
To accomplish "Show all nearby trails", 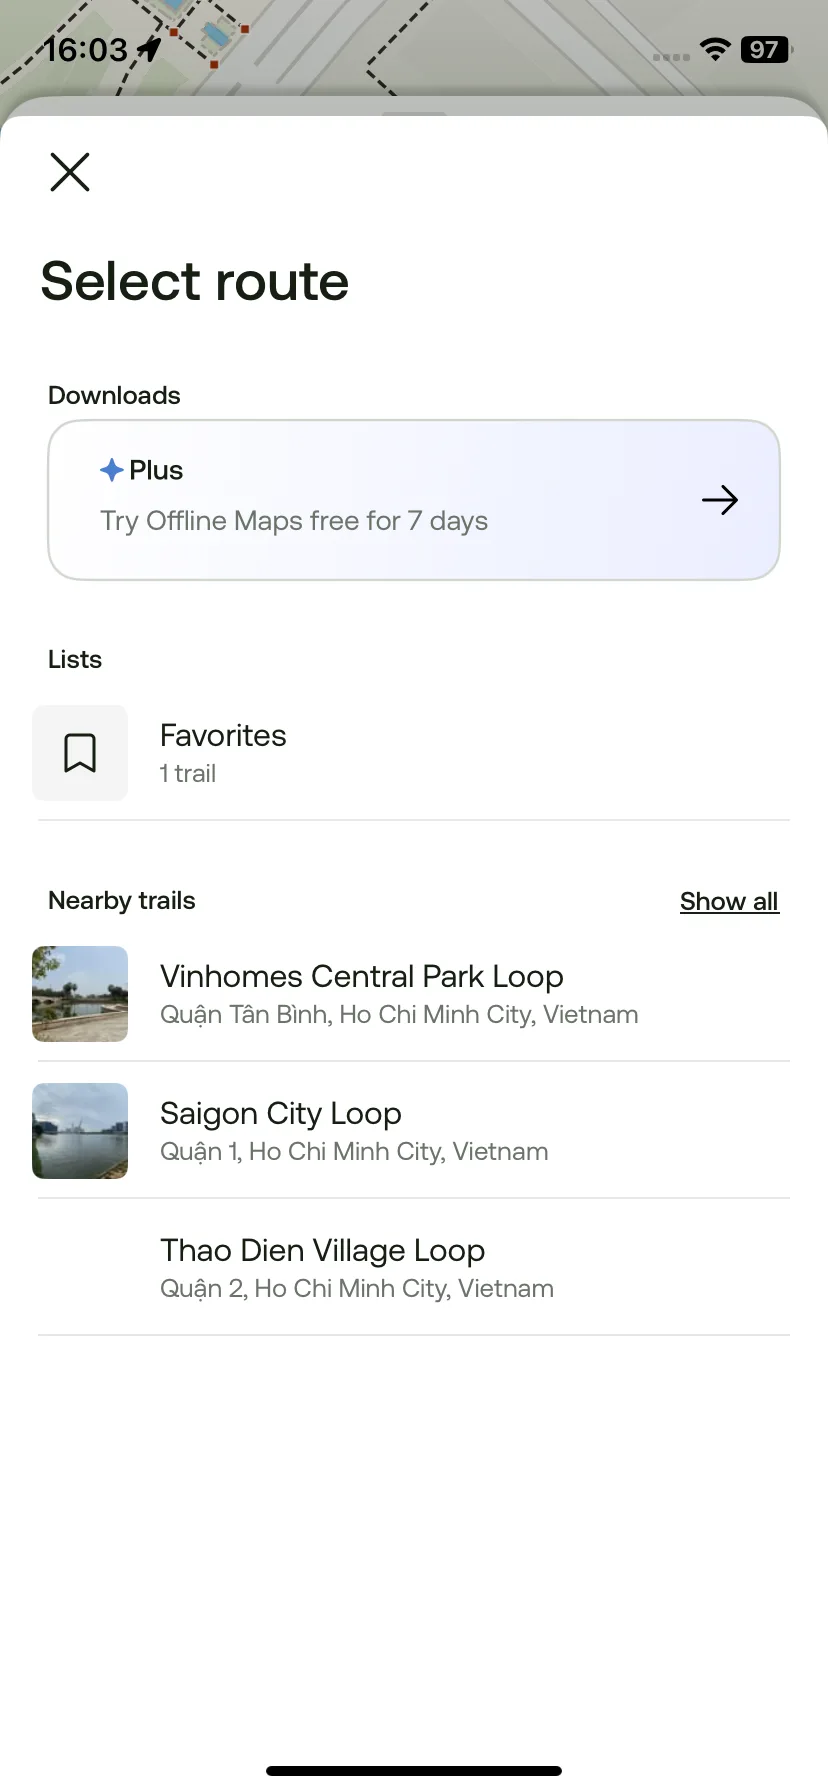I will 729,901.
